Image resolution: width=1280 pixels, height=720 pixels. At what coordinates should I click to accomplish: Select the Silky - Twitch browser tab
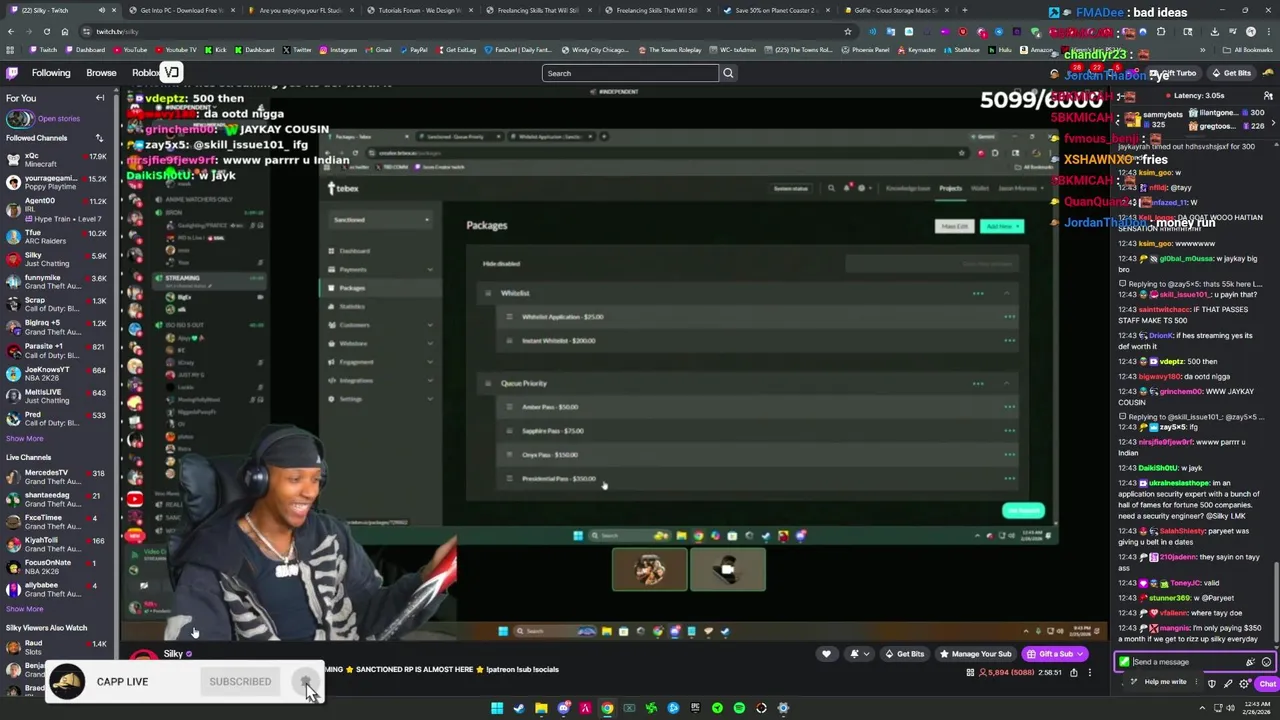62,10
